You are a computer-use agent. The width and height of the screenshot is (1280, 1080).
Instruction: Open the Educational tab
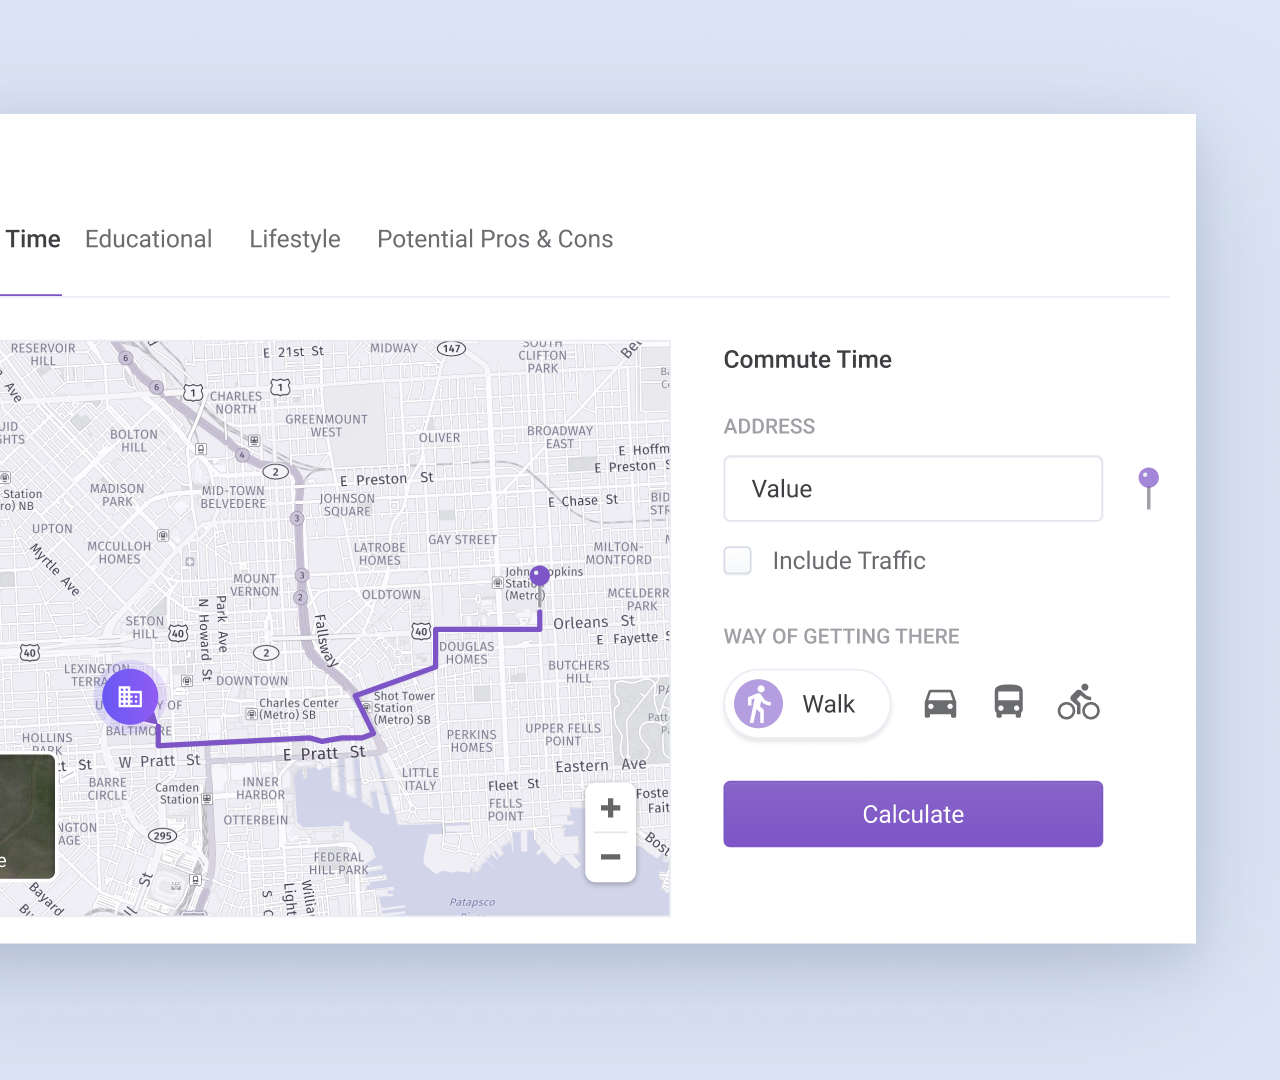(x=148, y=240)
